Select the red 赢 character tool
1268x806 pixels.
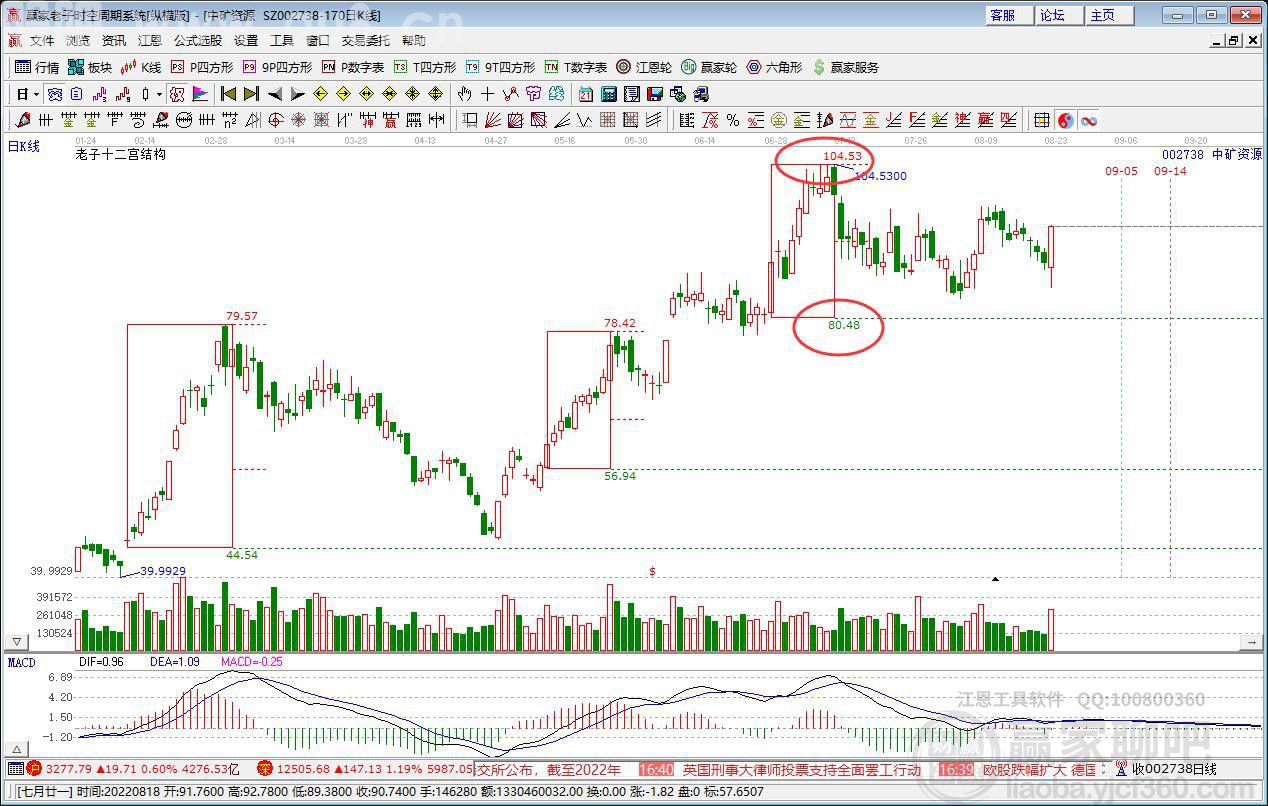pyautogui.click(x=390, y=120)
